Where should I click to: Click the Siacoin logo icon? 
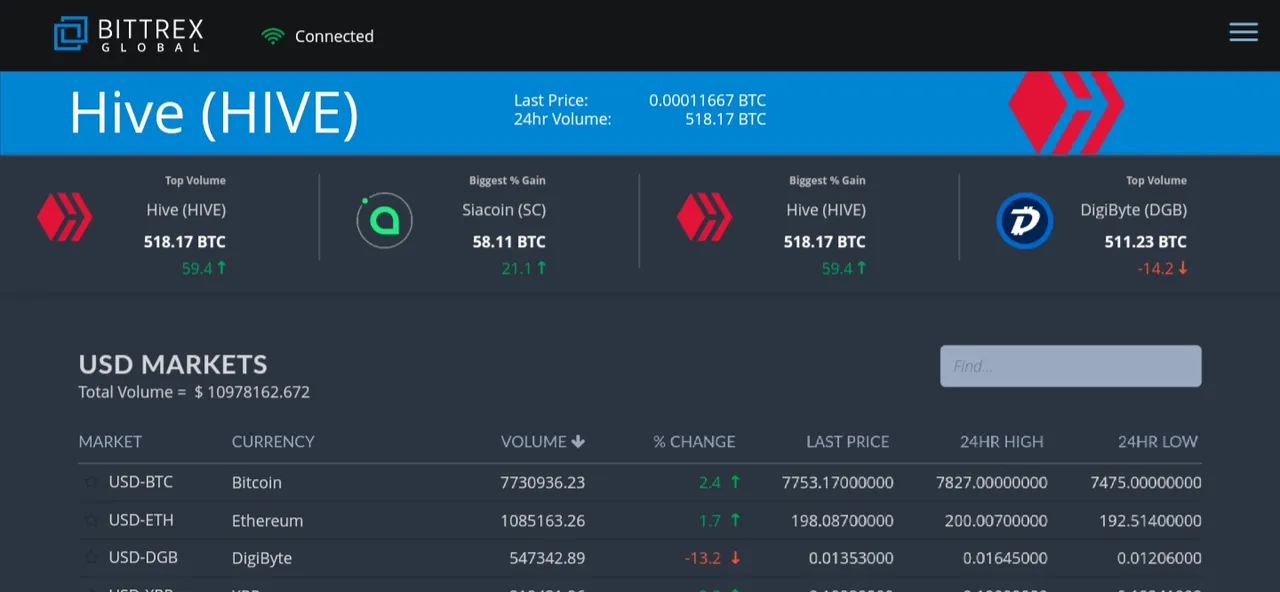pos(384,219)
